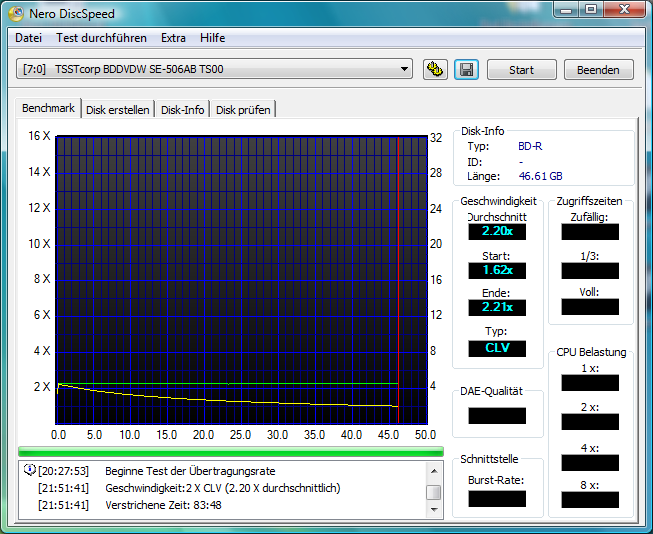Viewport: 653px width, 534px height.
Task: Click the Start speed value 1.62x
Action: pyautogui.click(x=497, y=270)
